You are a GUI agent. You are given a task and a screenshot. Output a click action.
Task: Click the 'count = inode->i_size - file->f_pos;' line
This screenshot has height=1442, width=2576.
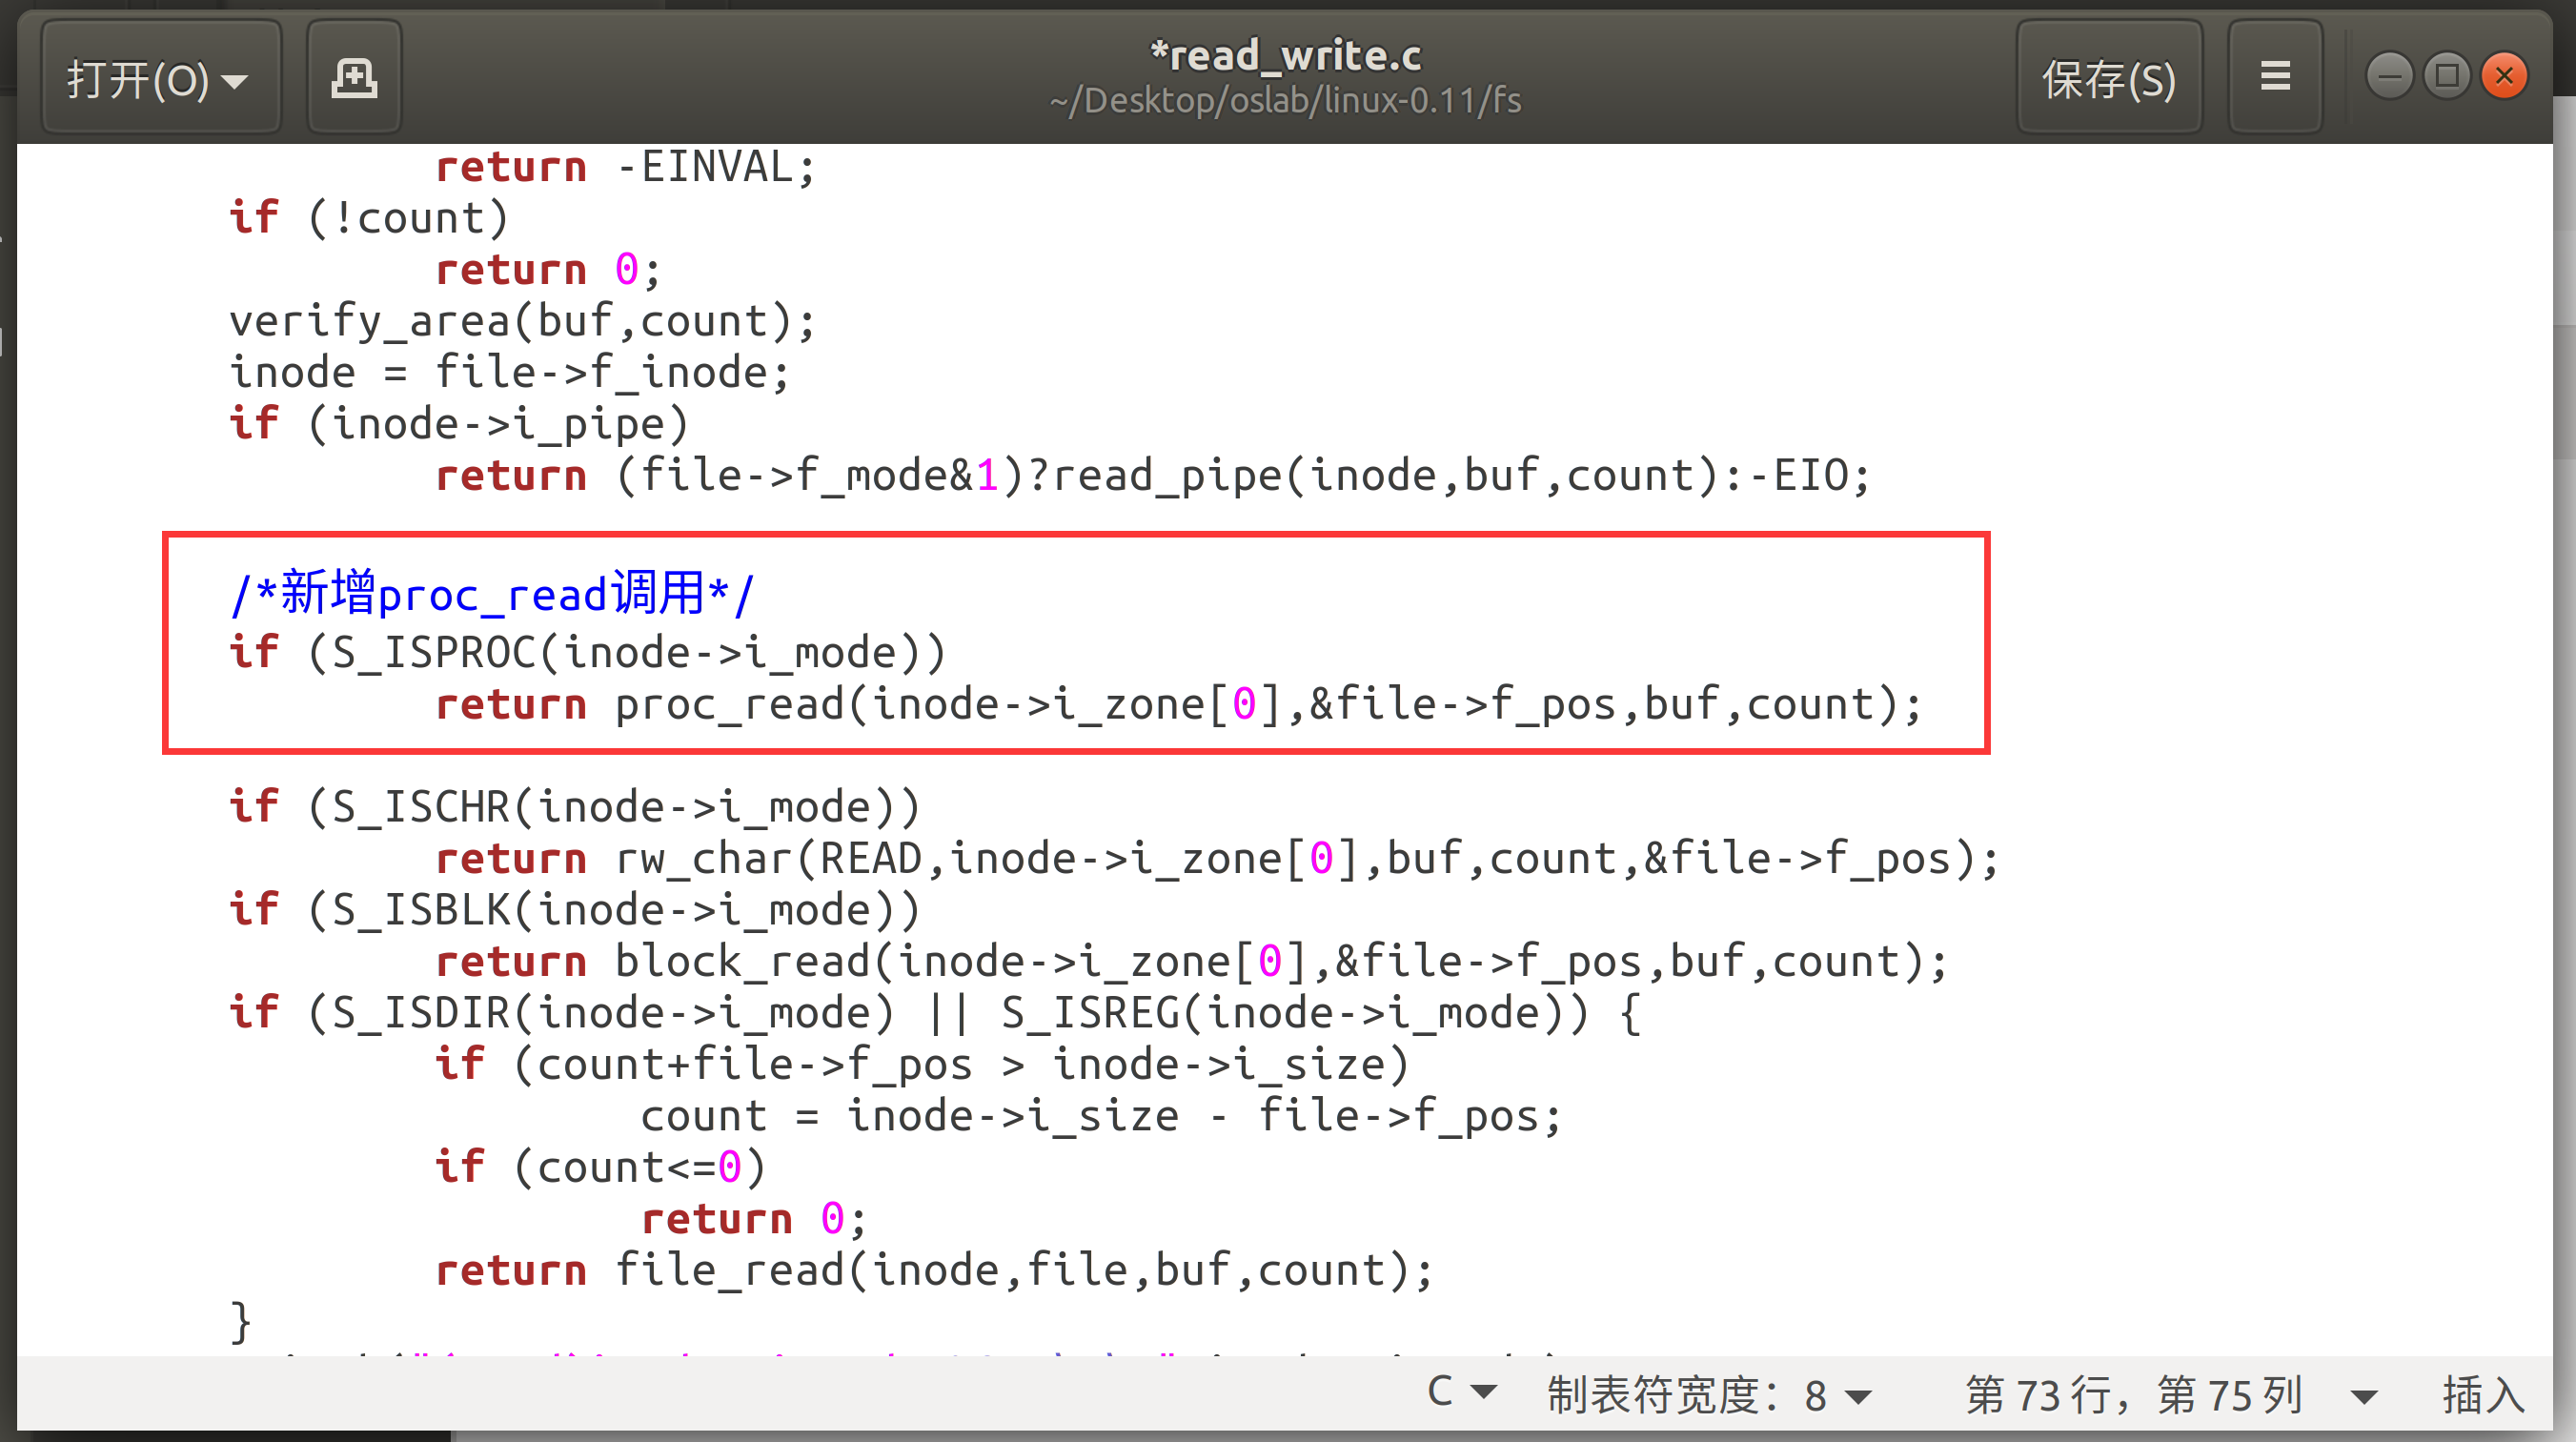1101,1116
